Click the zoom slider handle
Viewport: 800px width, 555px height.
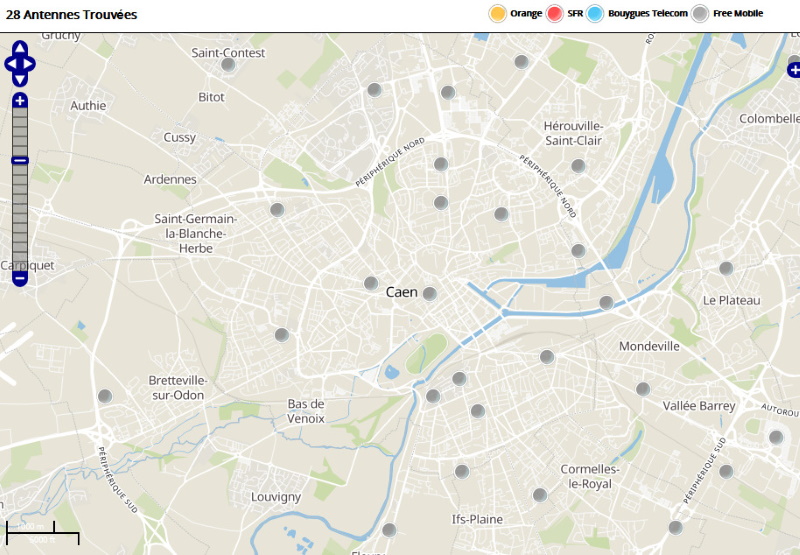coord(20,161)
